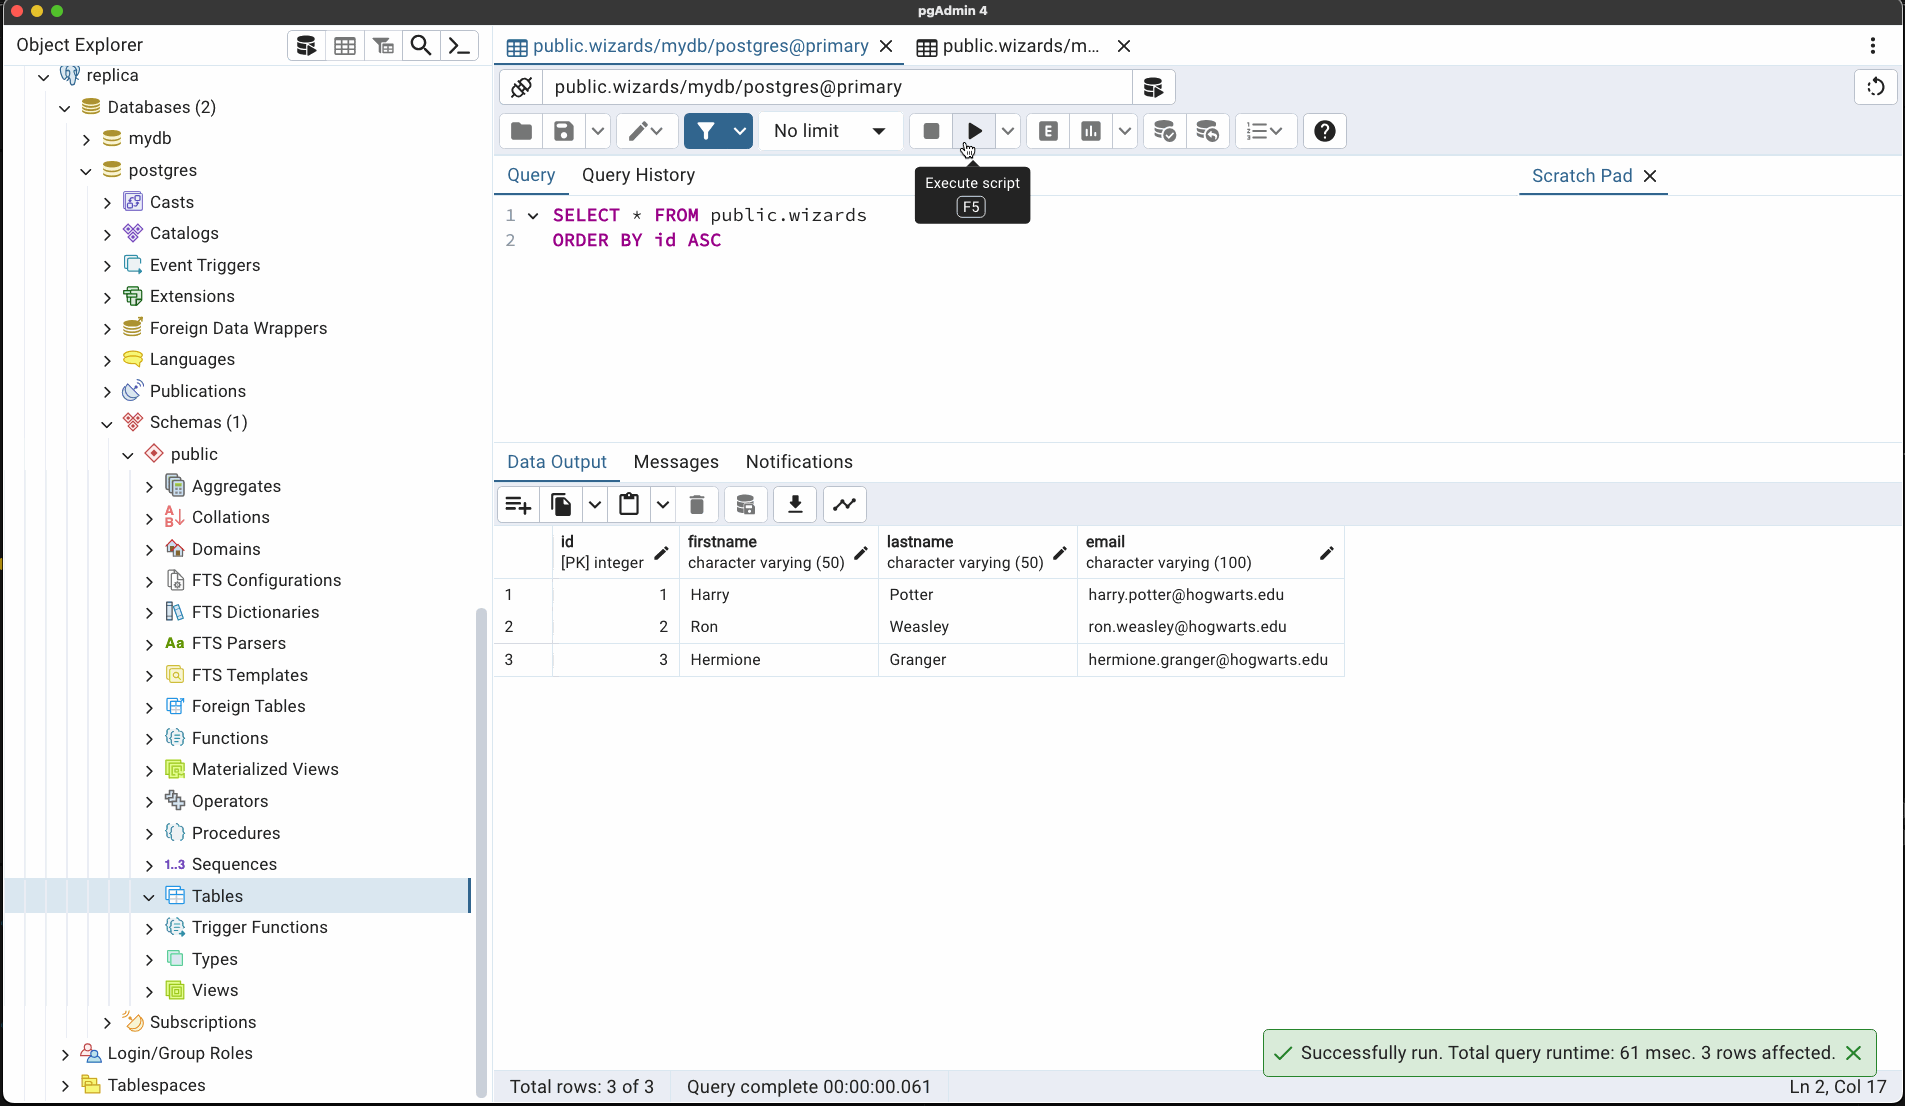
Task: Click View Data table icon in Object Explorer
Action: click(345, 46)
